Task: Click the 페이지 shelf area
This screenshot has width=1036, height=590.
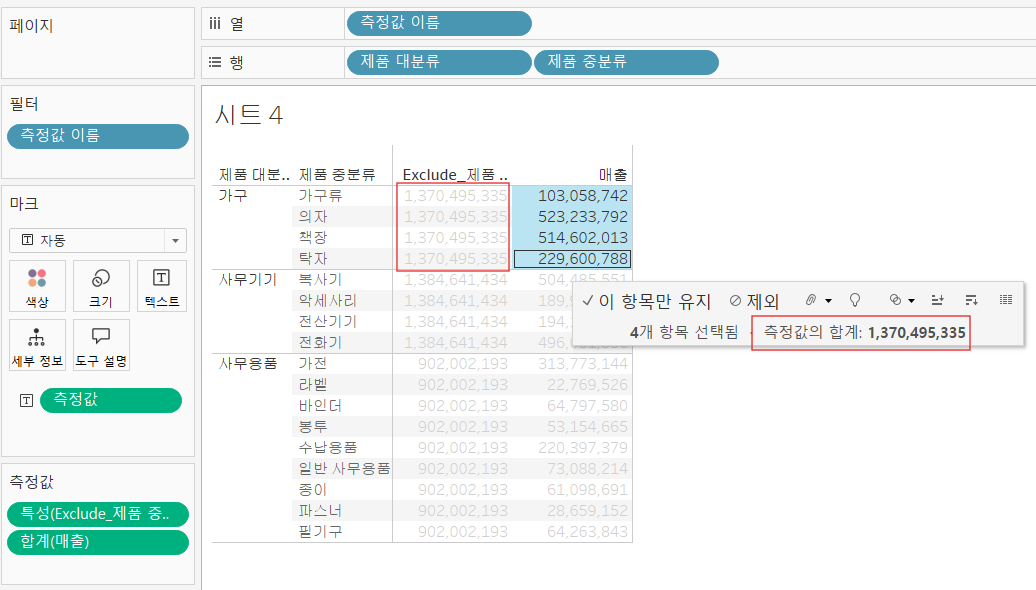Action: (98, 43)
